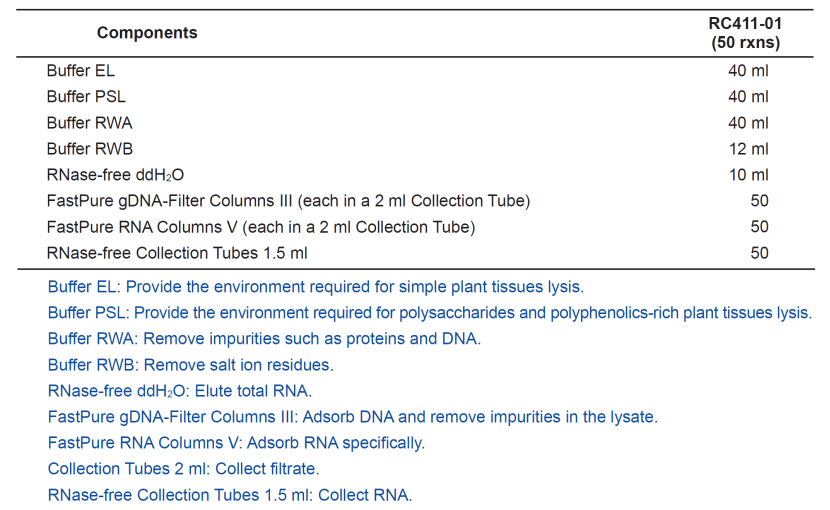This screenshot has width=830, height=510.
Task: Click Buffer RWB salt ion residues text
Action: click(x=191, y=365)
